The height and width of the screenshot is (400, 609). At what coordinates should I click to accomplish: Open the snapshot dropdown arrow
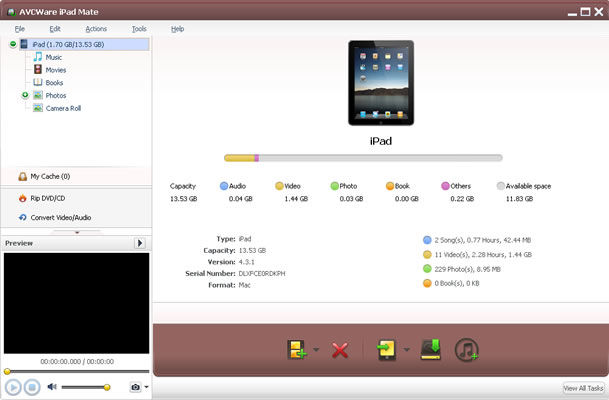[146, 387]
